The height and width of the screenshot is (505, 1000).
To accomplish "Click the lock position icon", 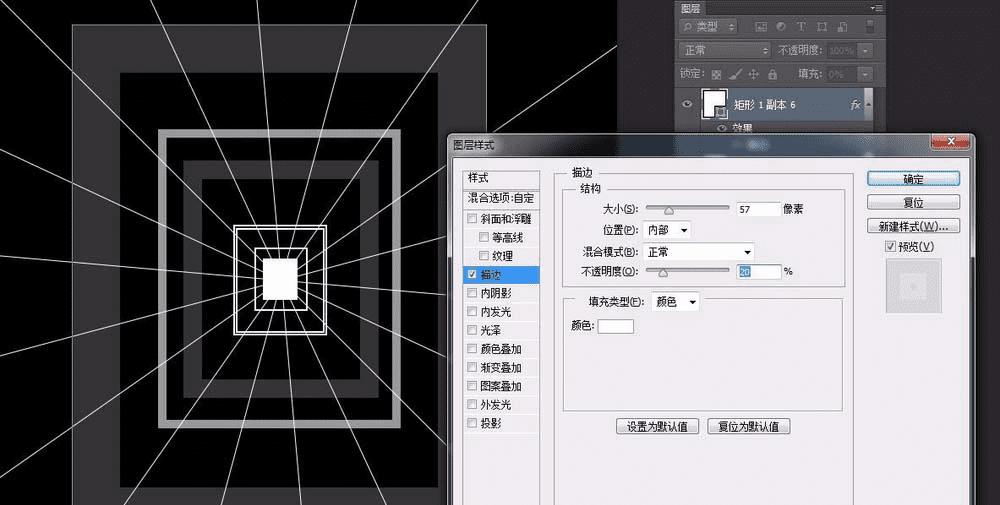I will [753, 74].
